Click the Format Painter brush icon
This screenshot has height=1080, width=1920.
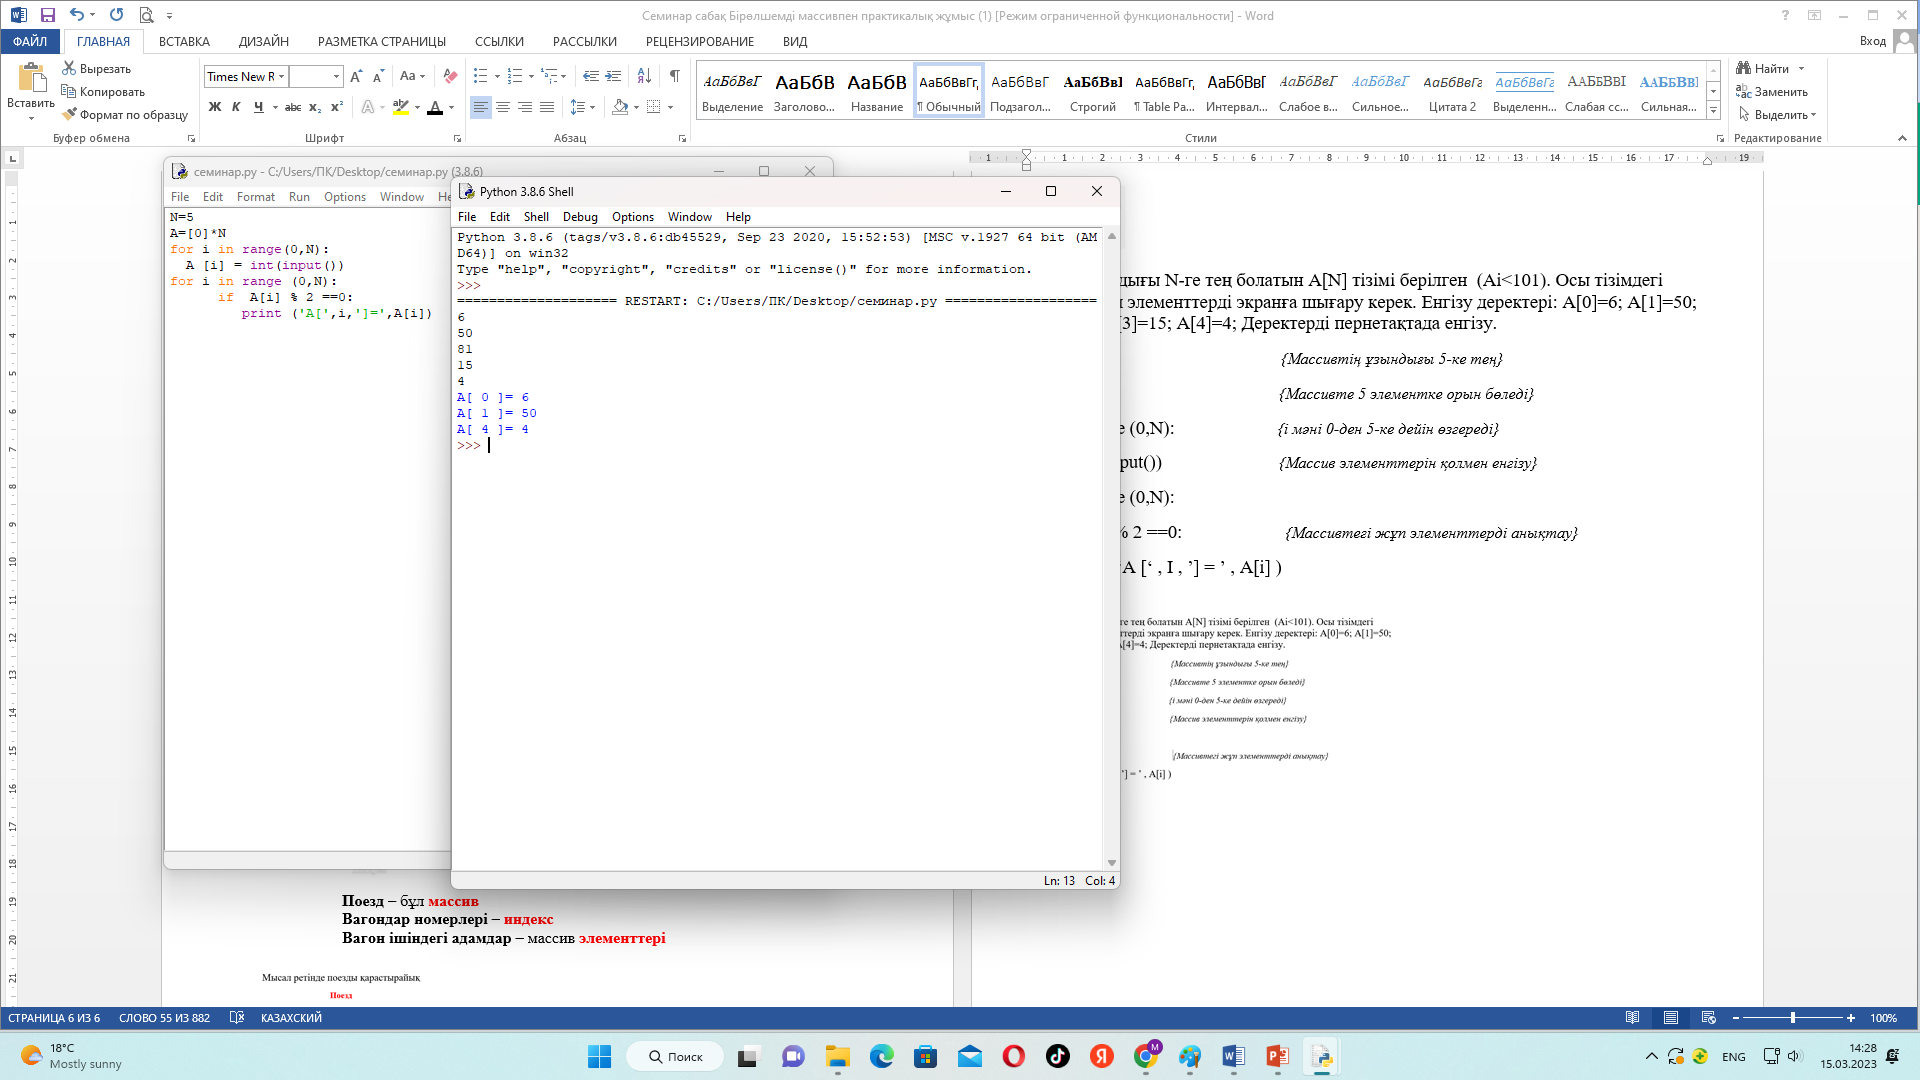[x=69, y=114]
